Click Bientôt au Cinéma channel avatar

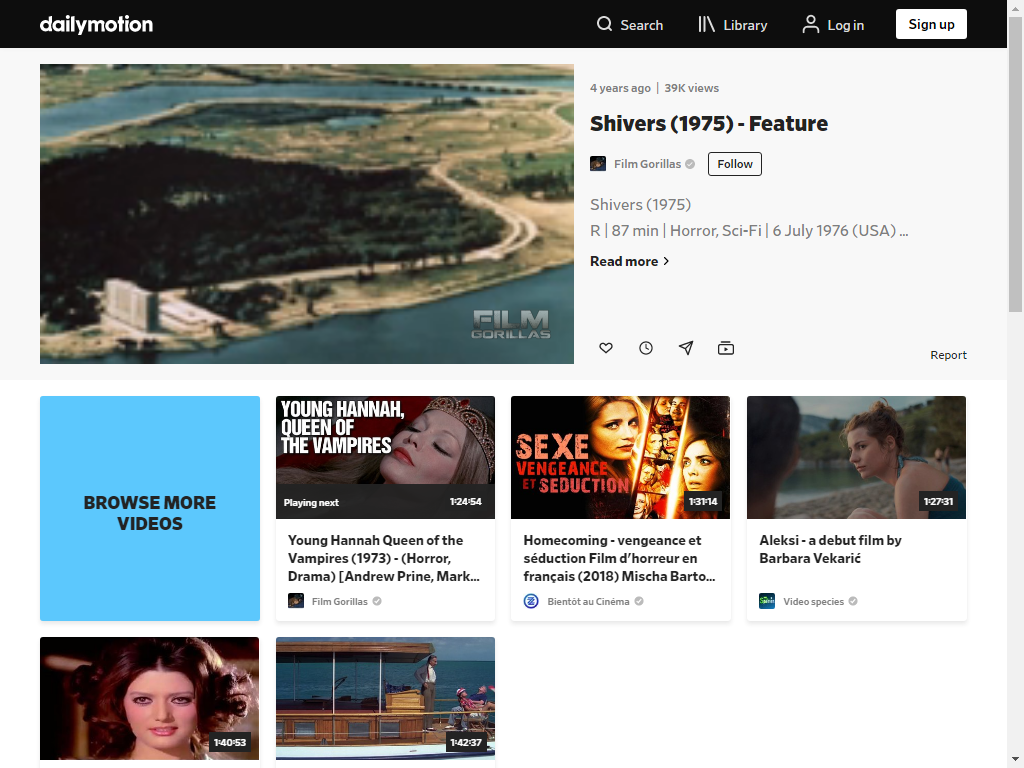[x=531, y=601]
